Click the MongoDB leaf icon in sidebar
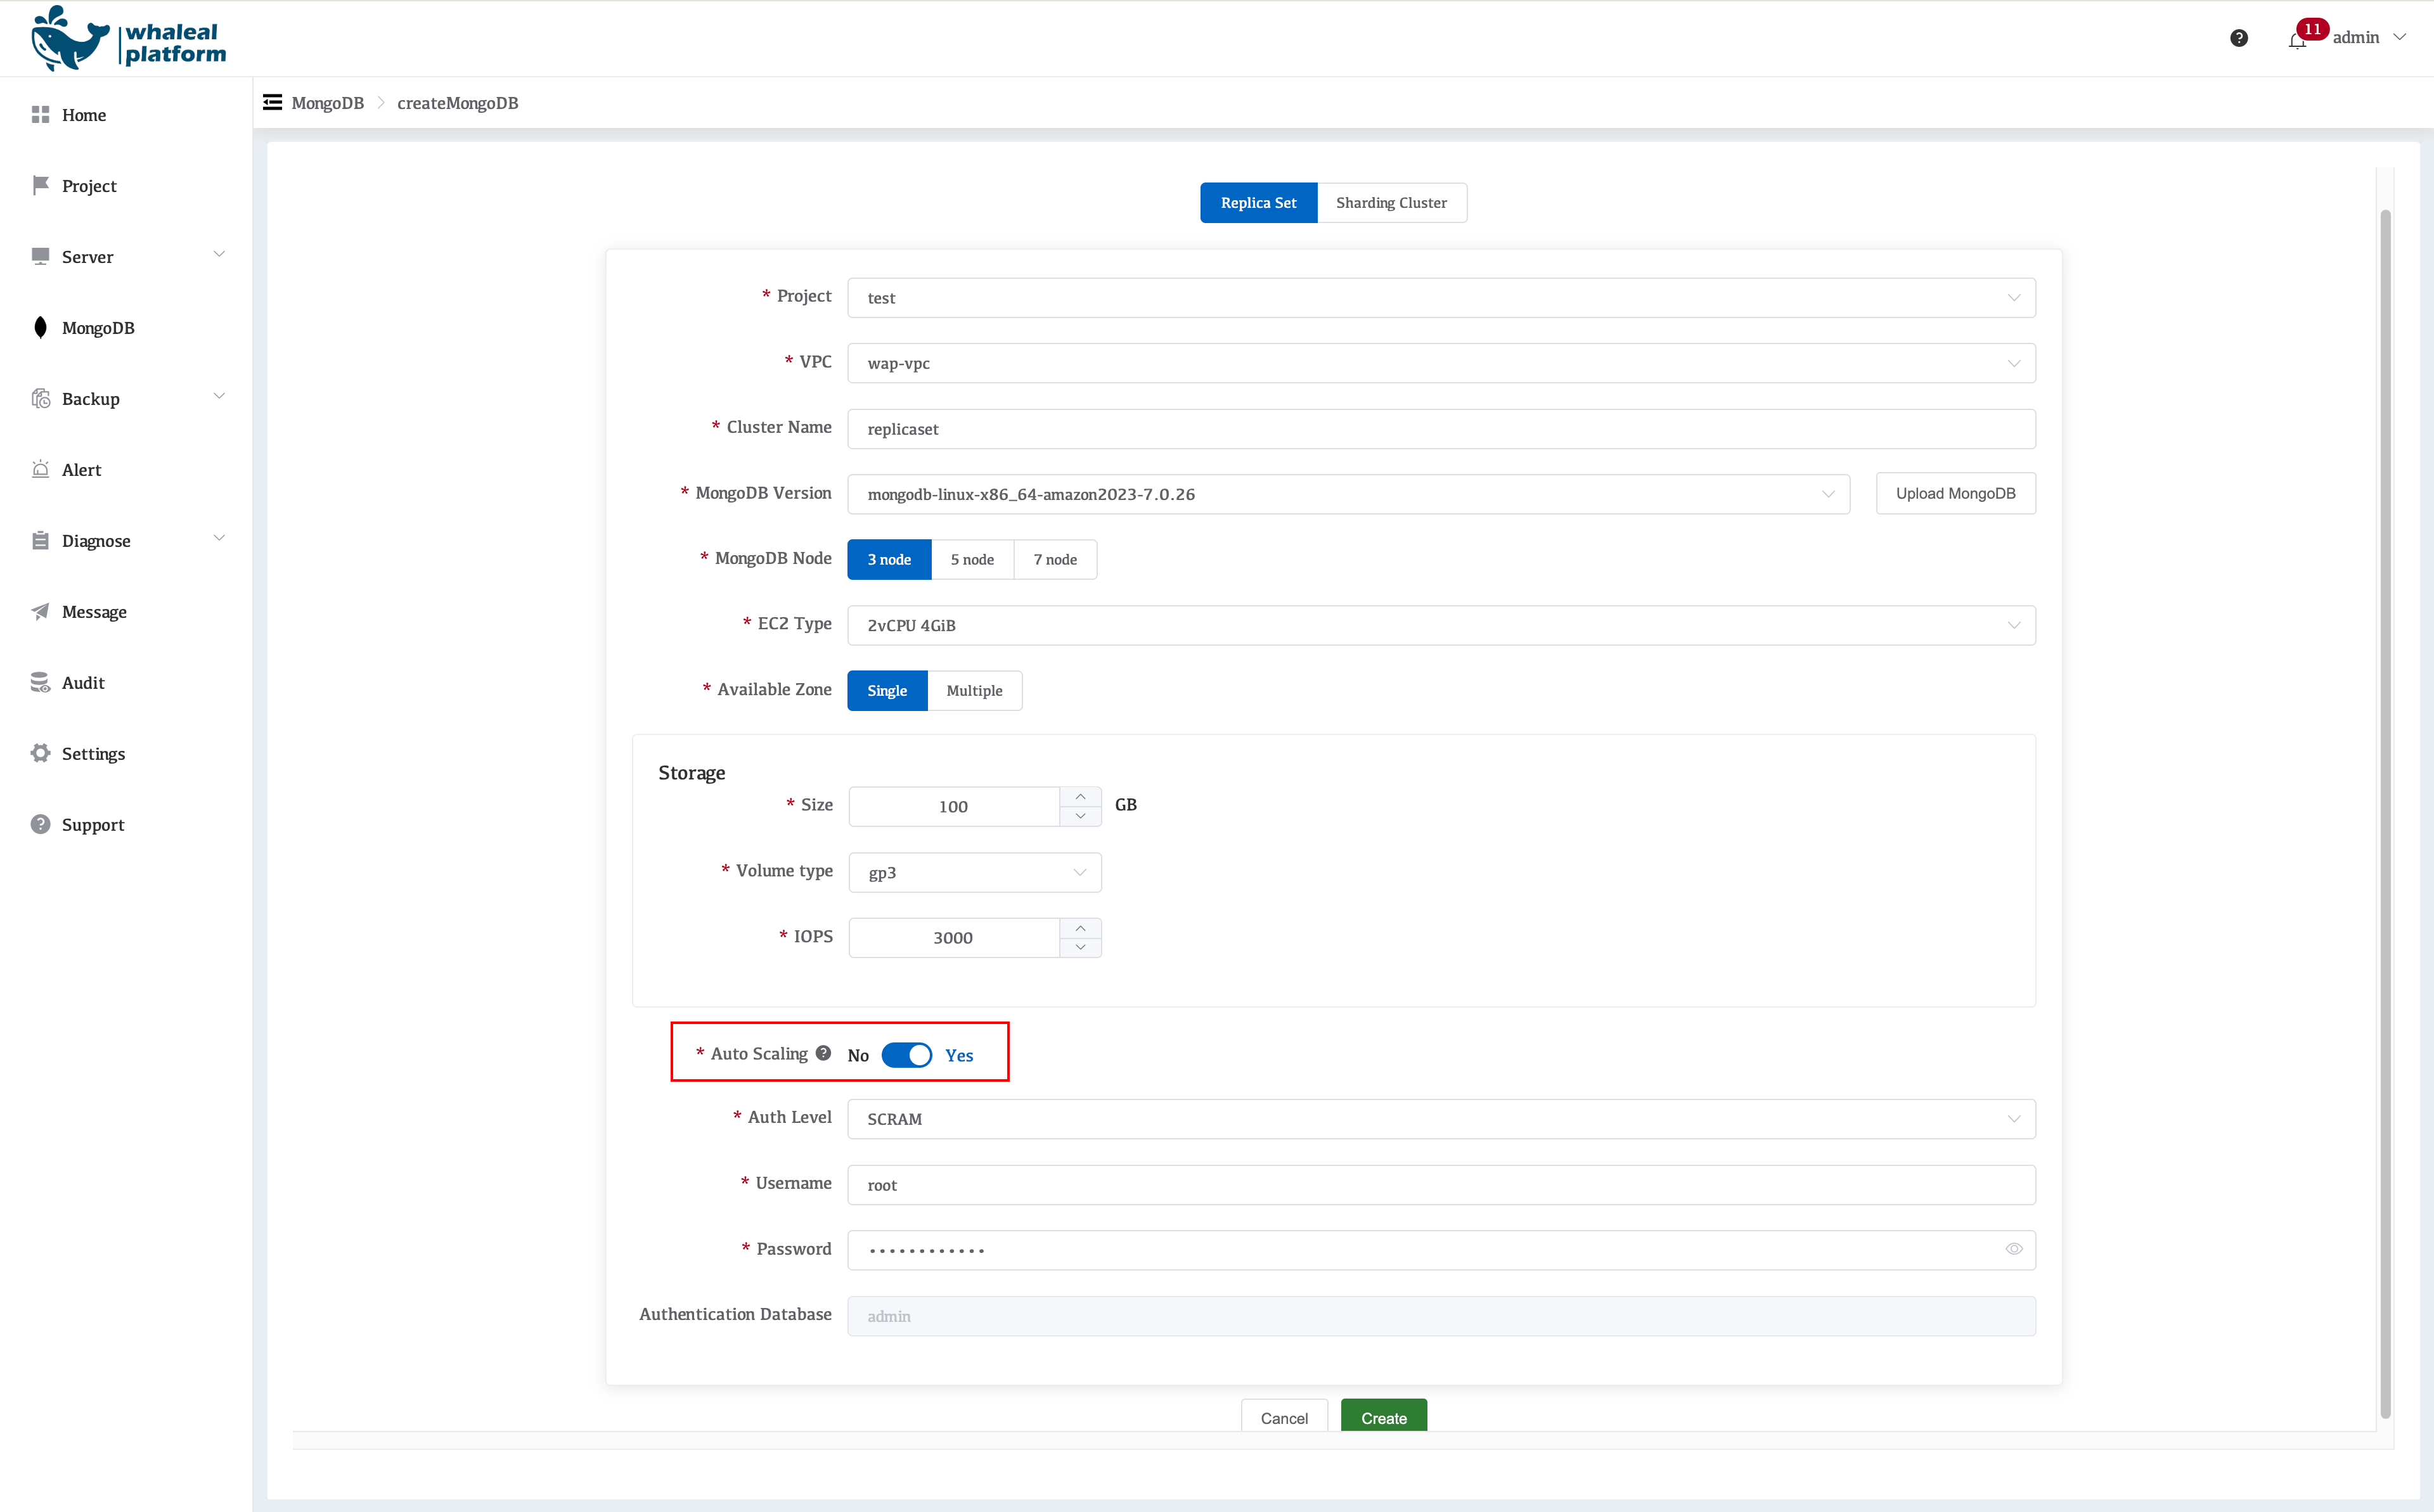The width and height of the screenshot is (2434, 1512). (x=40, y=328)
